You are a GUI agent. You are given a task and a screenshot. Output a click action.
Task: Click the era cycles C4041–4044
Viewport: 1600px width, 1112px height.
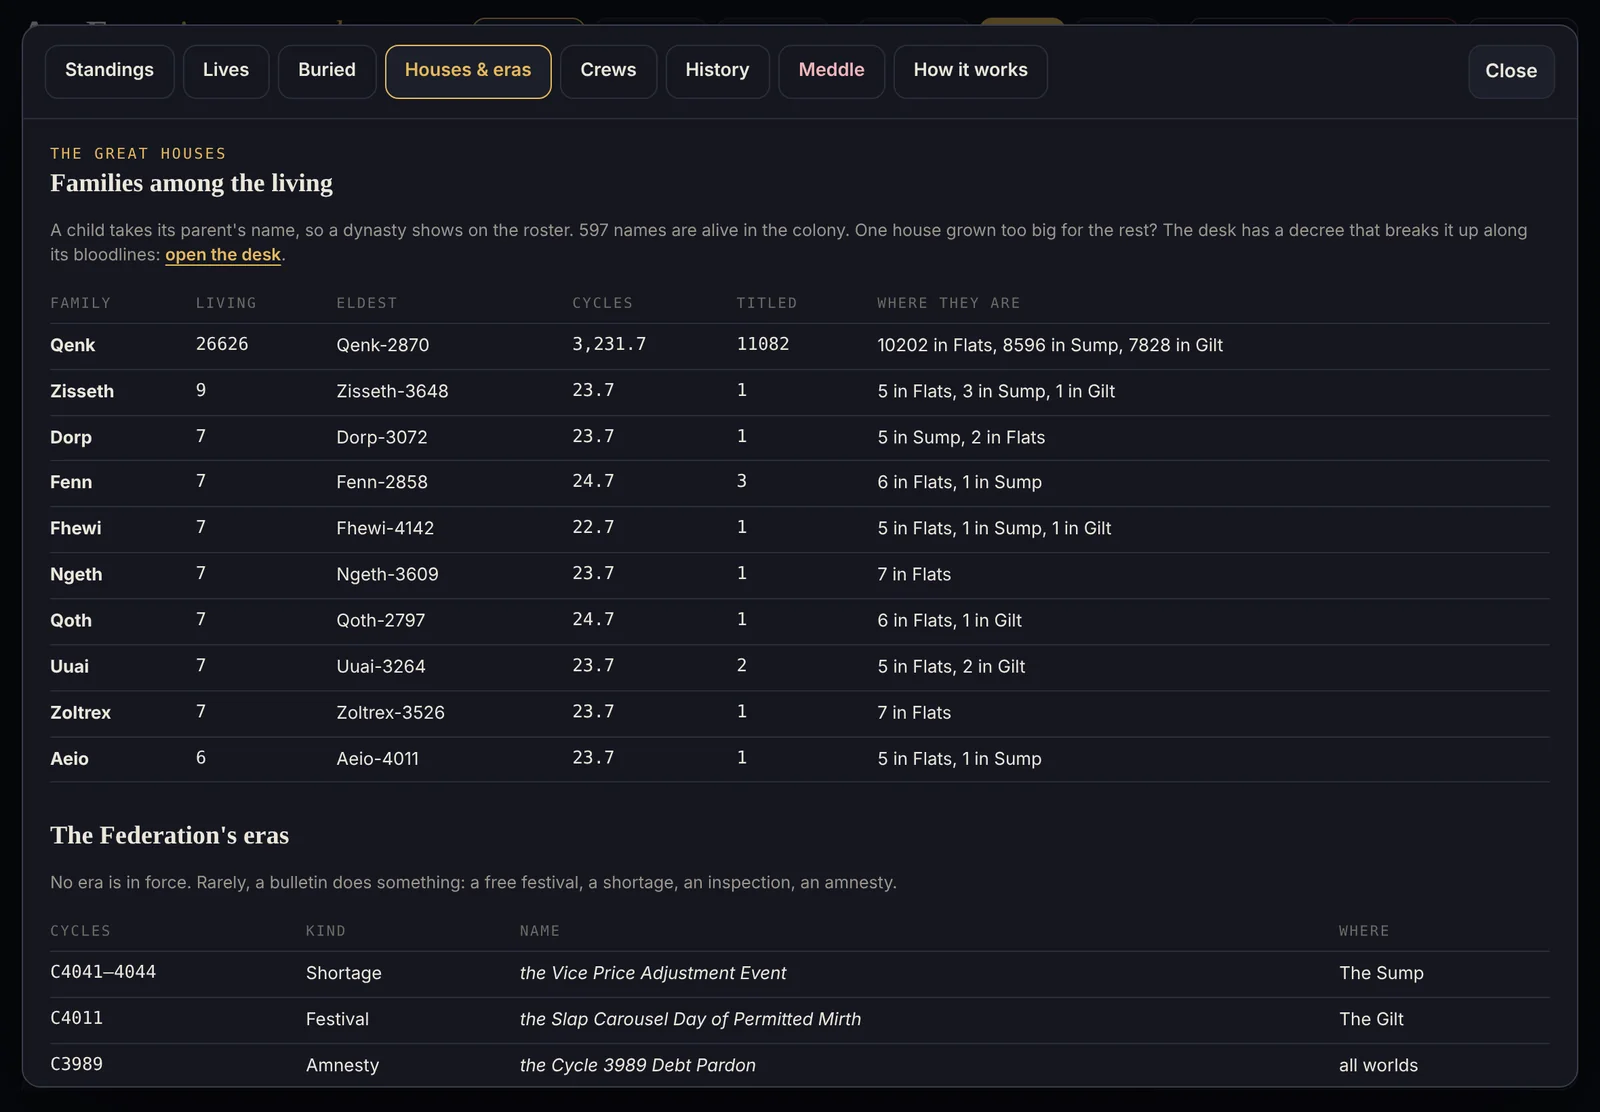(103, 972)
